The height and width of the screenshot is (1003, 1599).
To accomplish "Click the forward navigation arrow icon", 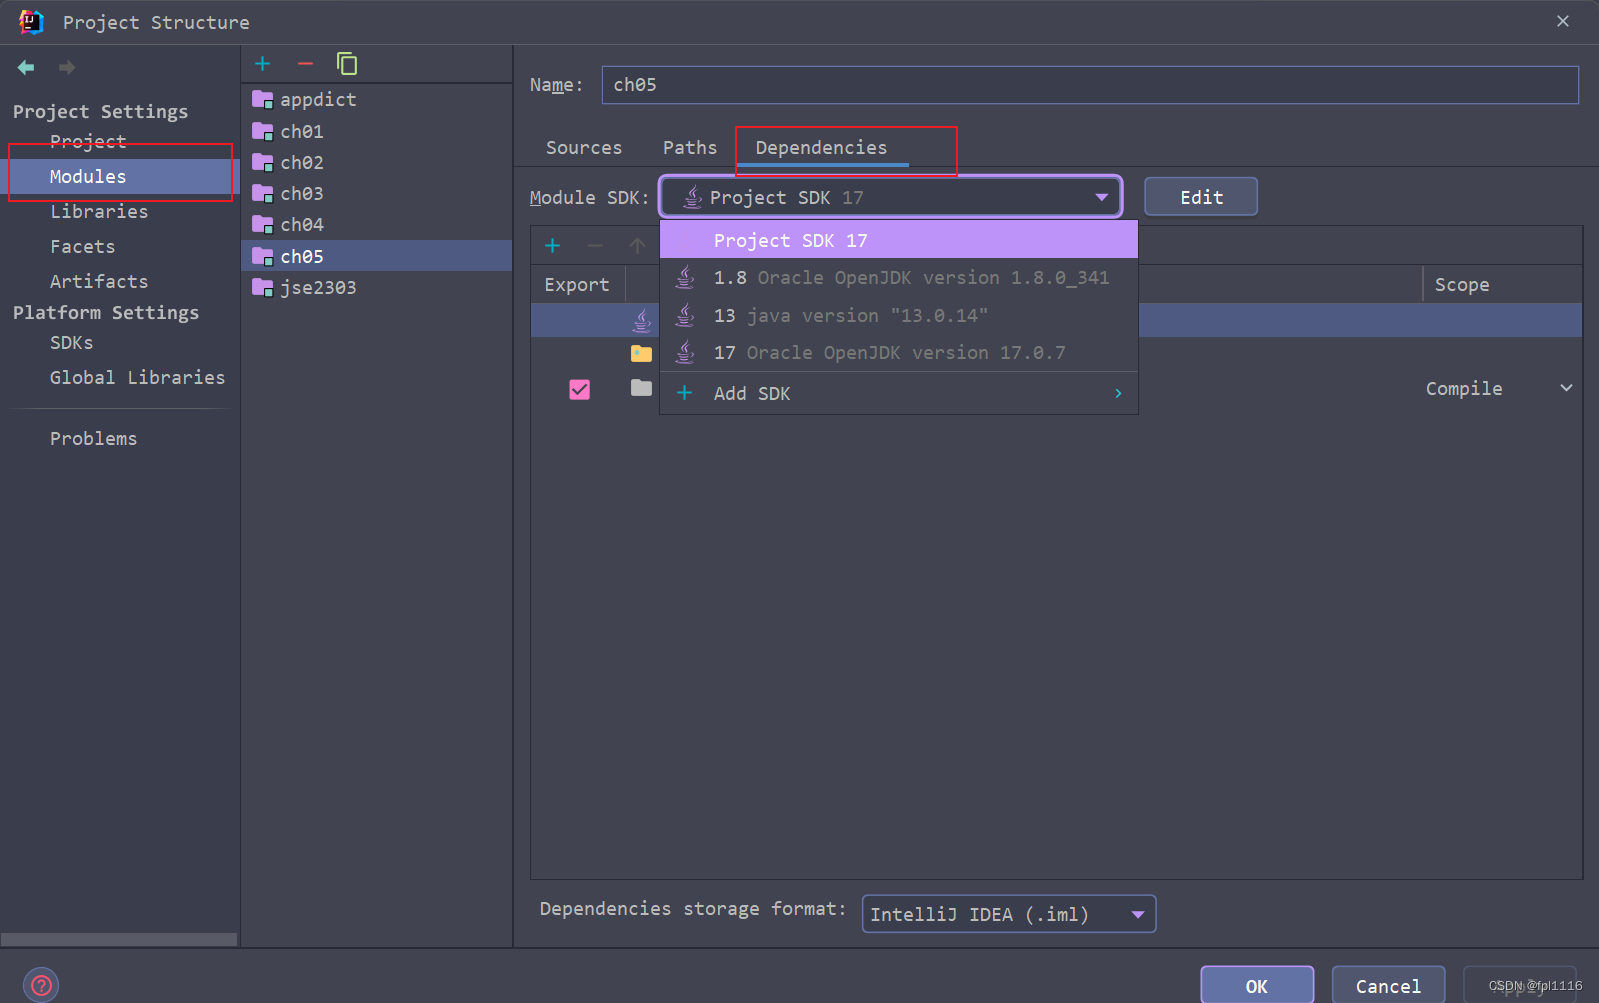I will (x=67, y=67).
